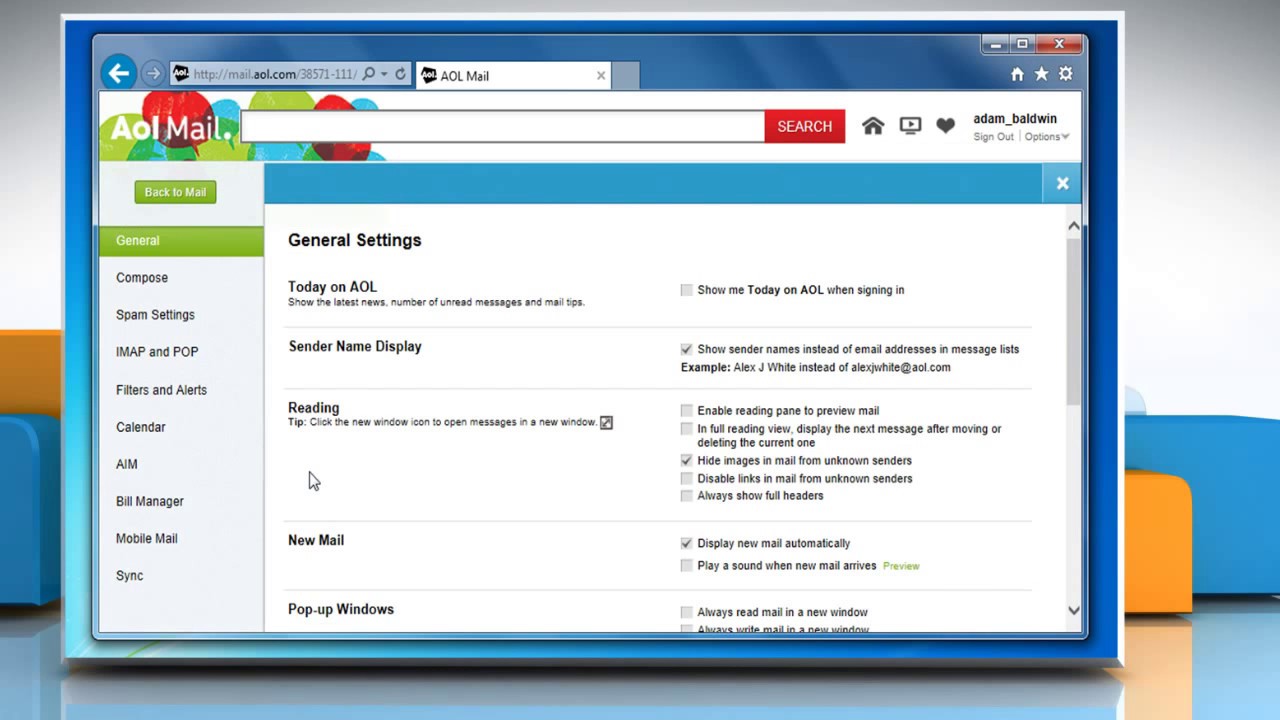Click the heart favorites icon
The image size is (1280, 720).
(x=945, y=126)
